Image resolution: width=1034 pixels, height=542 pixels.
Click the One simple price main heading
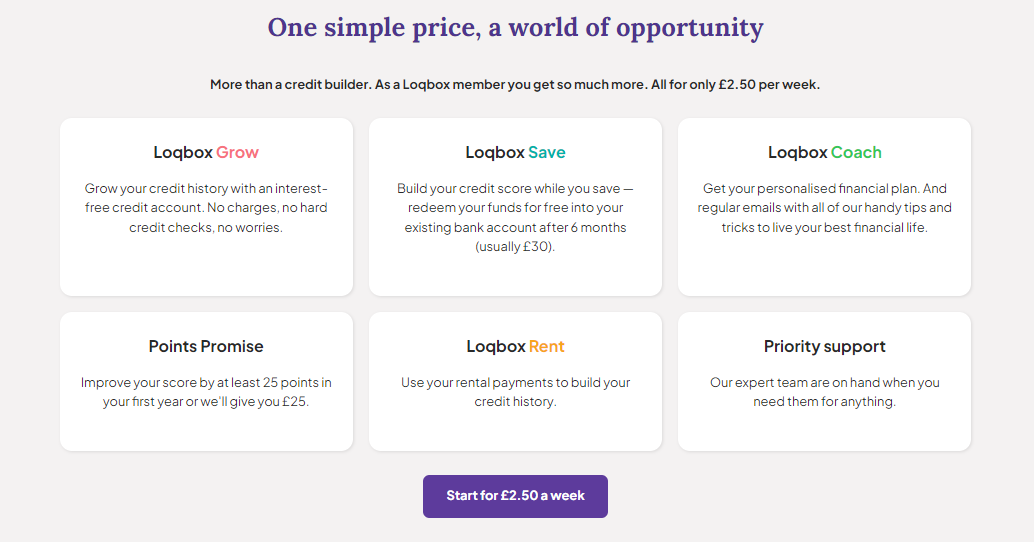point(515,27)
